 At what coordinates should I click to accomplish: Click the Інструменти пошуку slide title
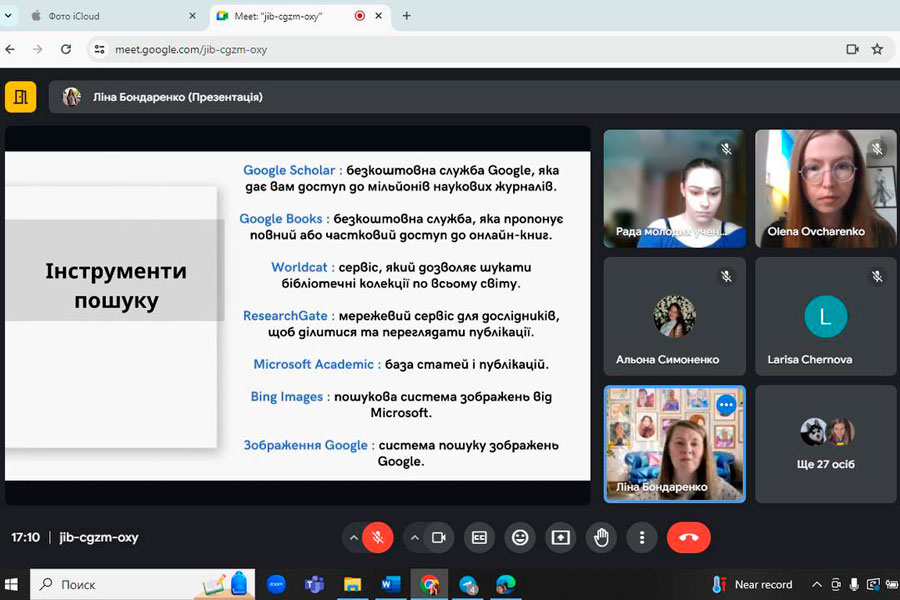click(116, 285)
